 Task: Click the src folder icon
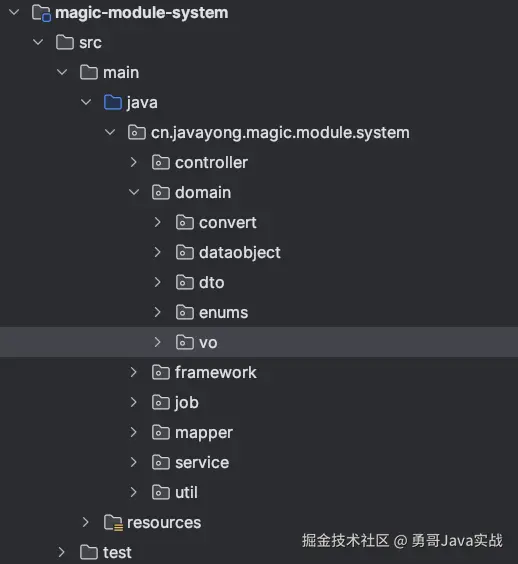(x=65, y=42)
